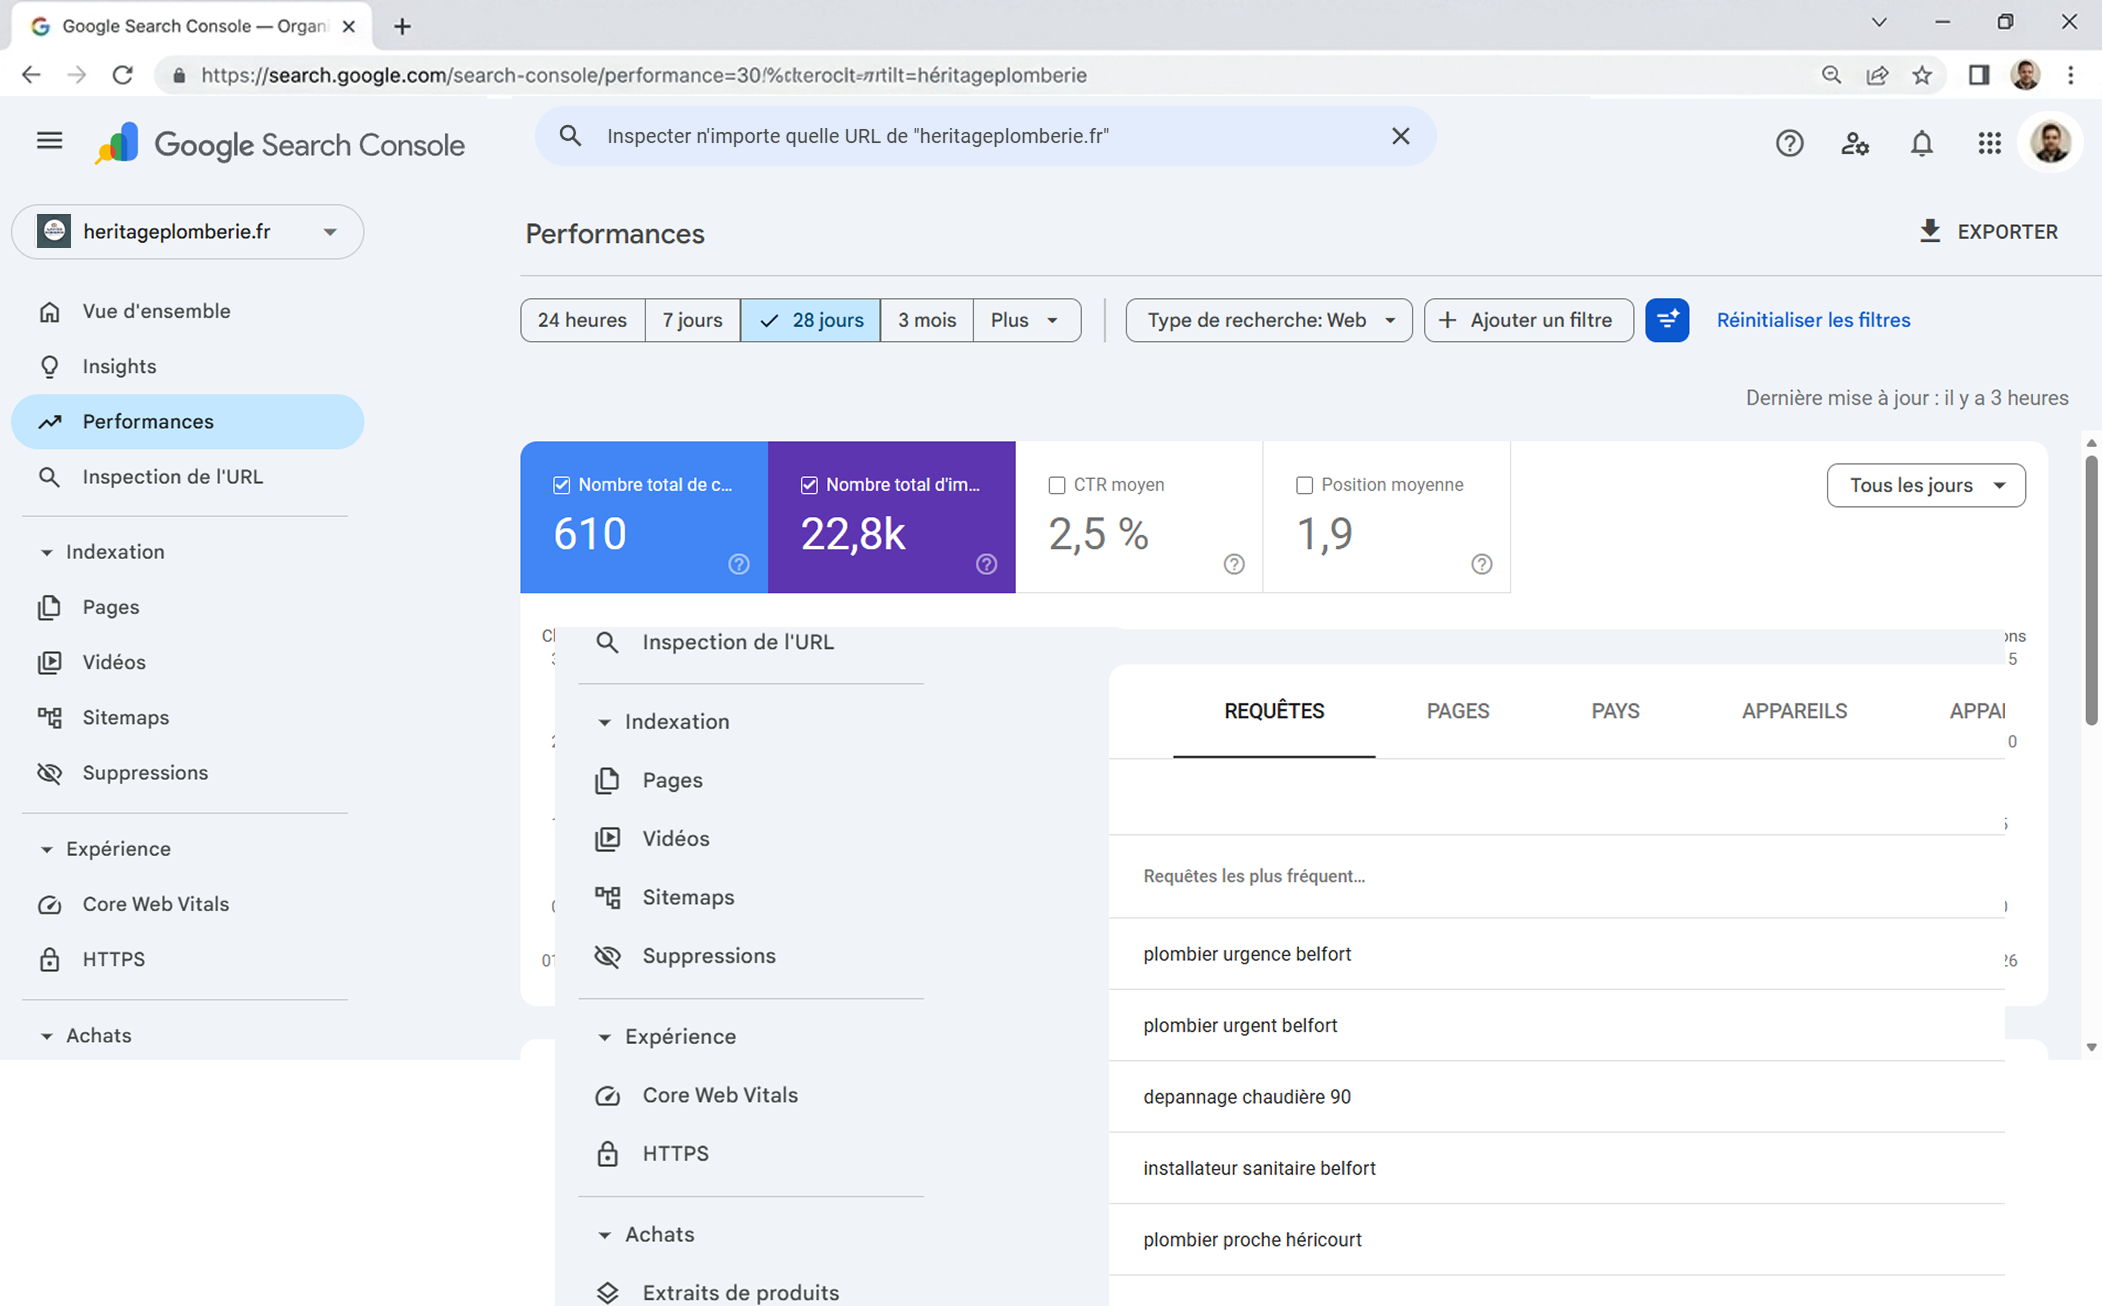Viewport: 2102px width, 1306px height.
Task: Open the notifications bell
Action: [x=1921, y=144]
